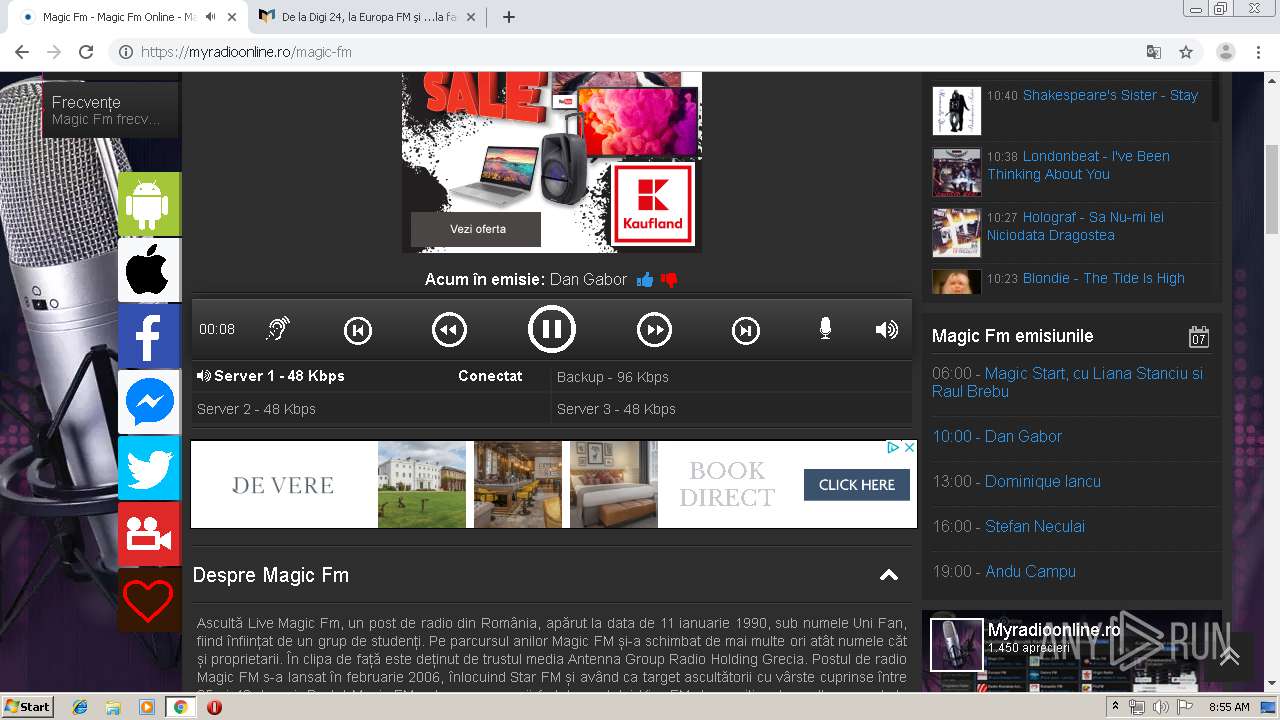This screenshot has height=720, width=1280.
Task: Close the De Vere advertisement
Action: [x=909, y=448]
